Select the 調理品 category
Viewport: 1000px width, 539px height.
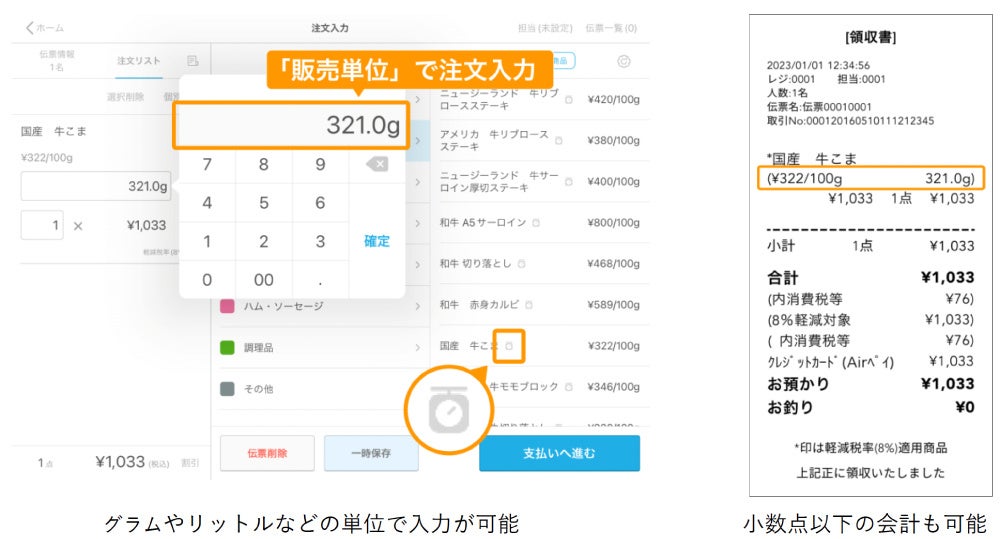tap(321, 348)
